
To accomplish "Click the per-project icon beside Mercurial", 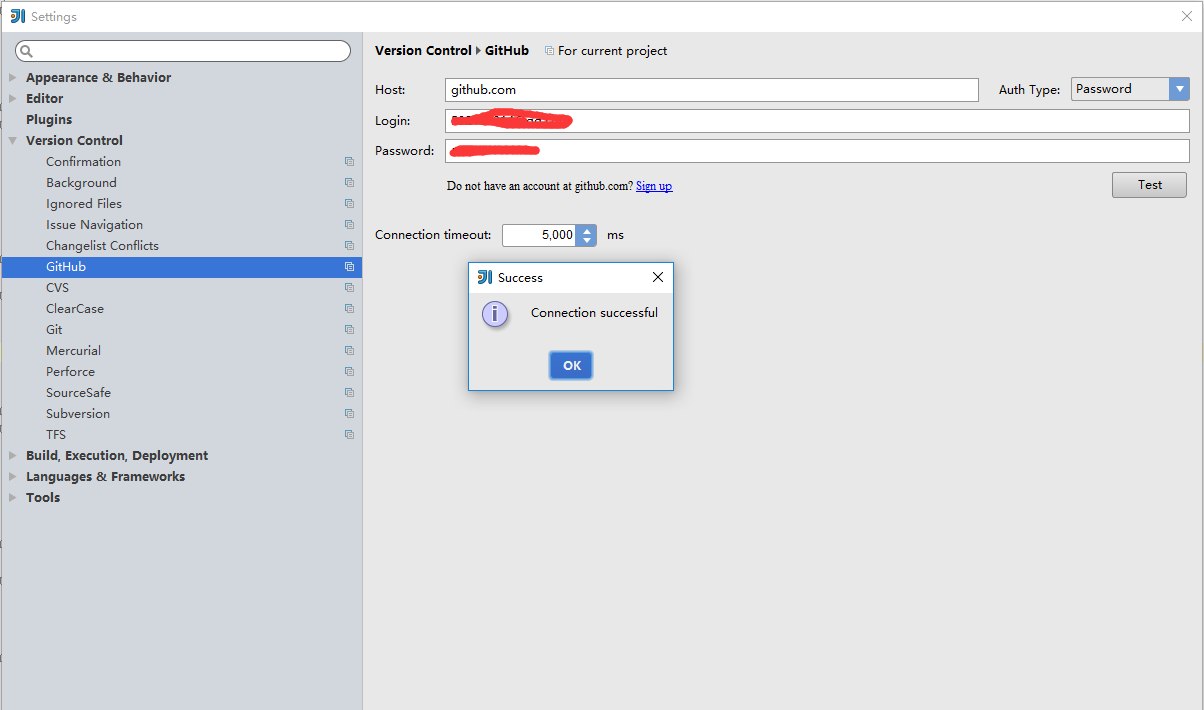I will point(349,351).
